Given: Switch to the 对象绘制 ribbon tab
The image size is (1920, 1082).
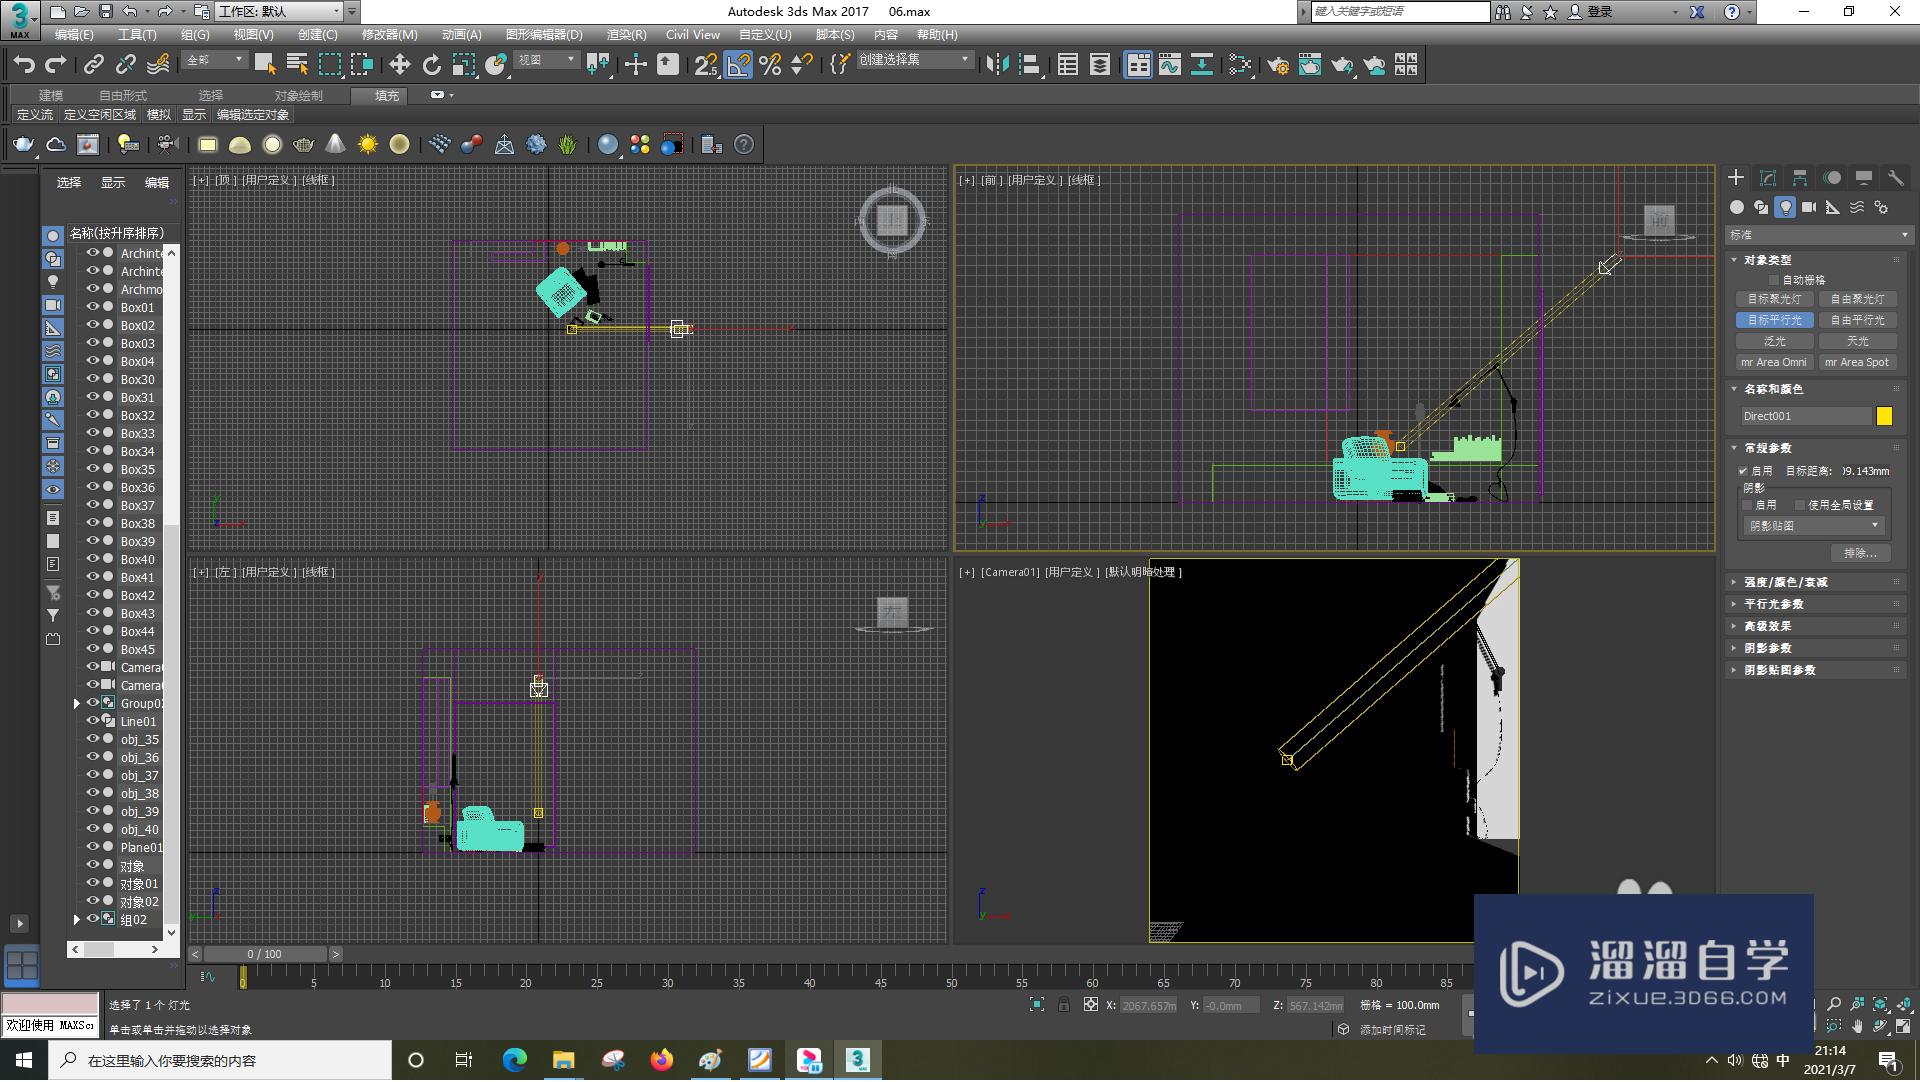Looking at the screenshot, I should [x=298, y=96].
